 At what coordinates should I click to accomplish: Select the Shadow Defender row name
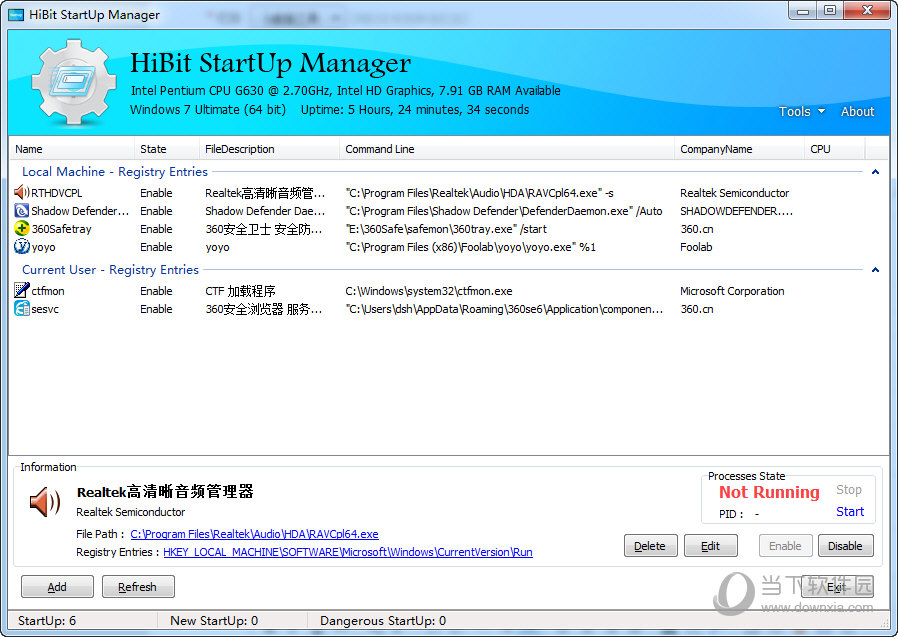(80, 211)
